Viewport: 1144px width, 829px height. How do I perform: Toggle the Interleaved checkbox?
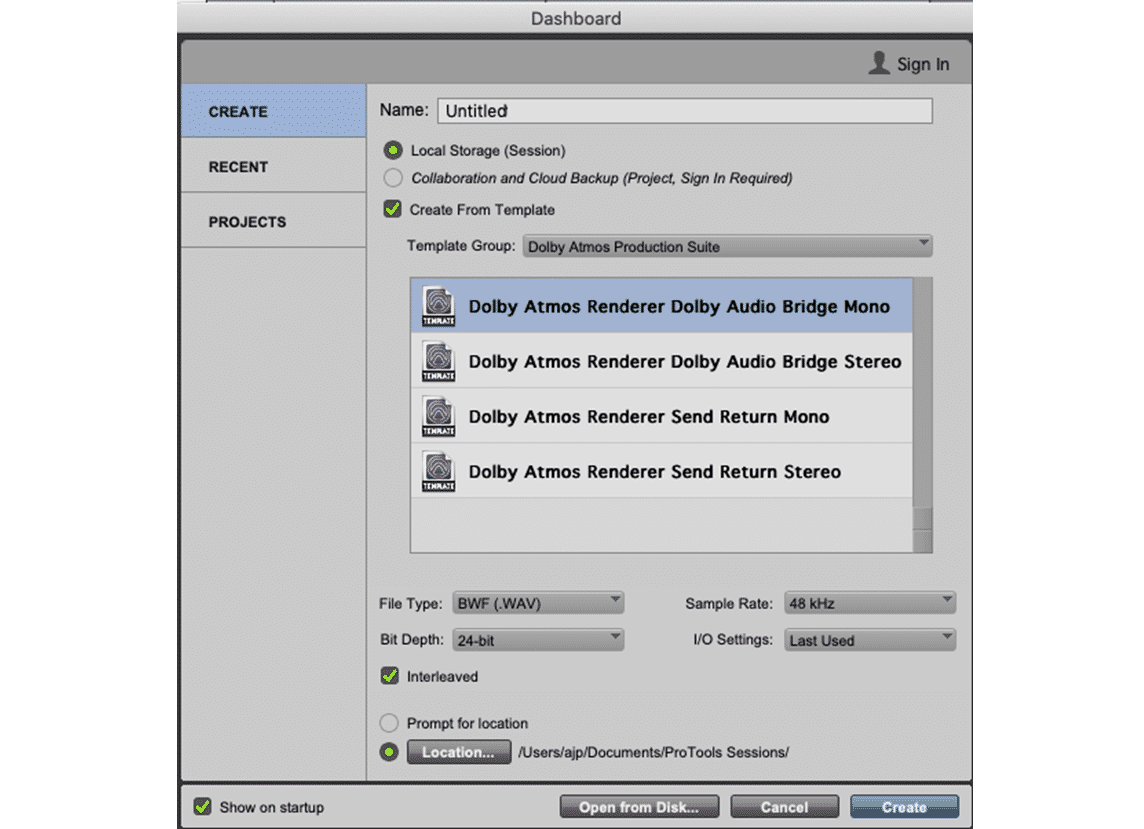pyautogui.click(x=390, y=676)
